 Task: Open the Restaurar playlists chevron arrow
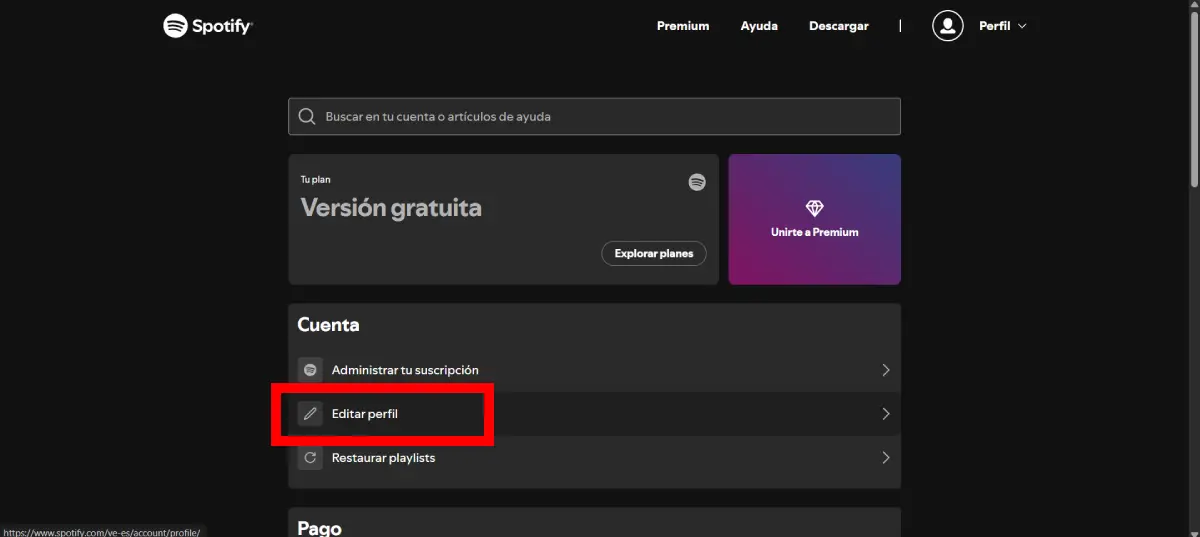[885, 458]
